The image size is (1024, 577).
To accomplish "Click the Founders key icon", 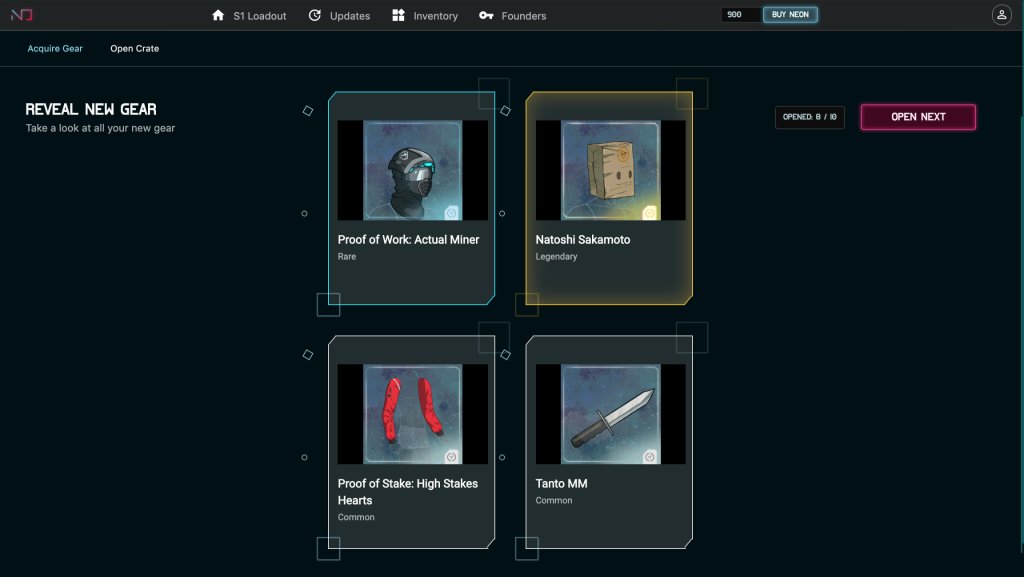I will (x=486, y=16).
